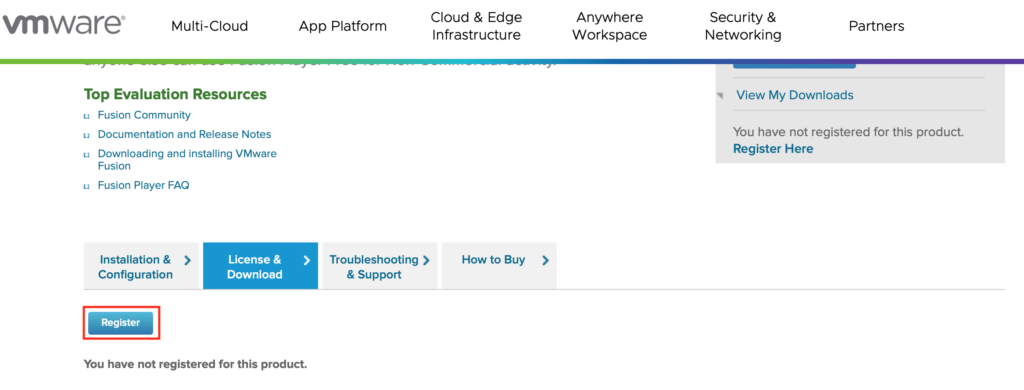Open Documentation and Release Notes link
This screenshot has height=390, width=1024.
184,135
